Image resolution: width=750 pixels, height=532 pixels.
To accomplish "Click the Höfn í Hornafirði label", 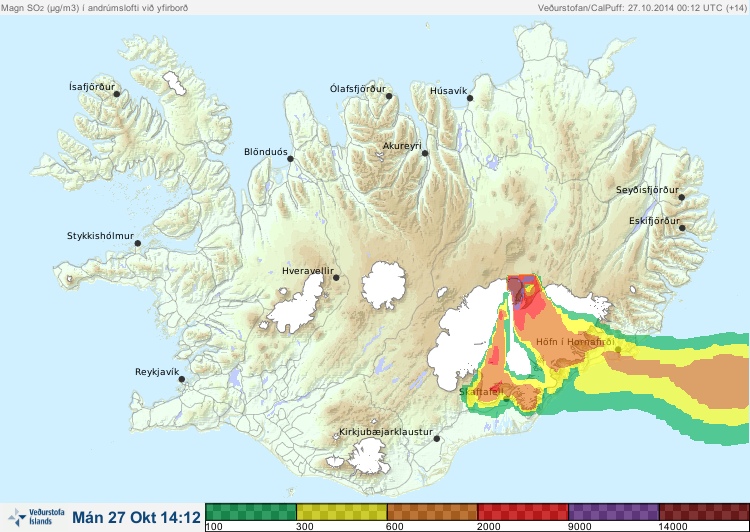I will [575, 342].
